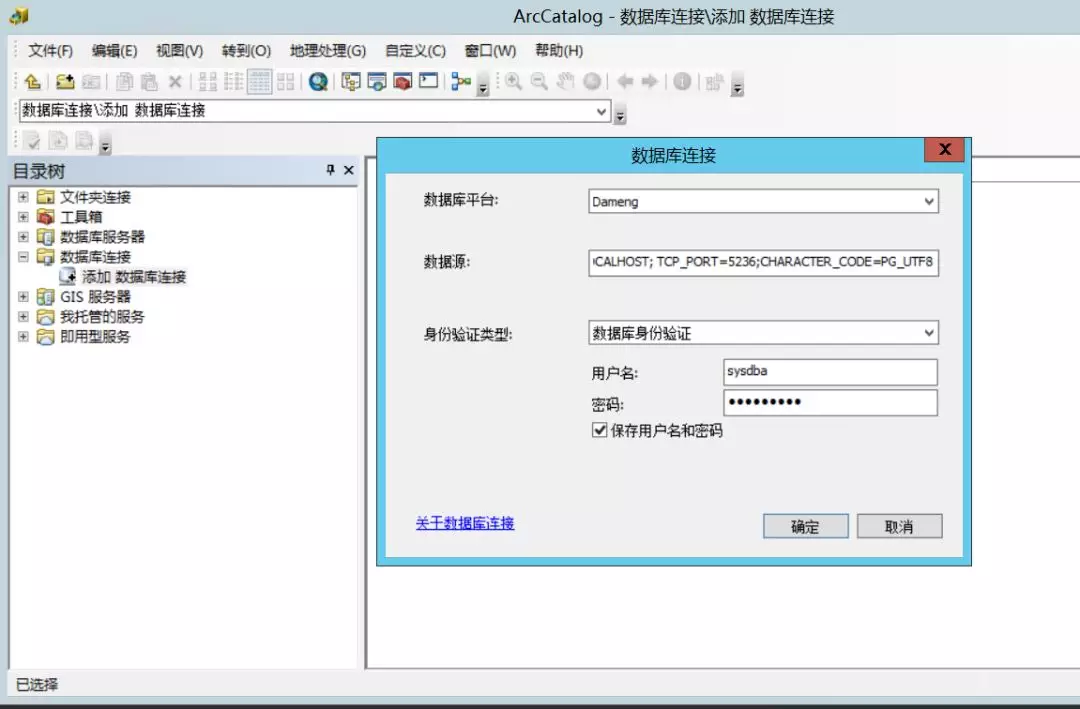This screenshot has height=709, width=1080.
Task: Select the Connect To Folder toolbar icon
Action: coord(61,82)
